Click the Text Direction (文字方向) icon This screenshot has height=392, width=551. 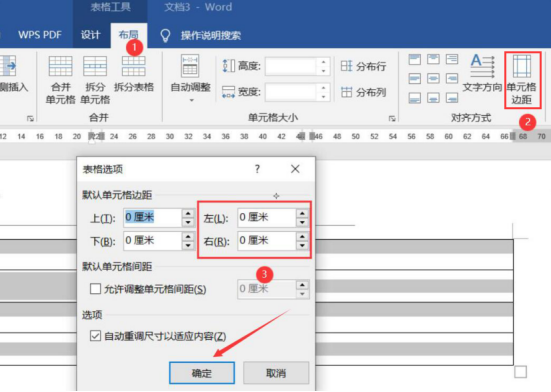(x=482, y=66)
